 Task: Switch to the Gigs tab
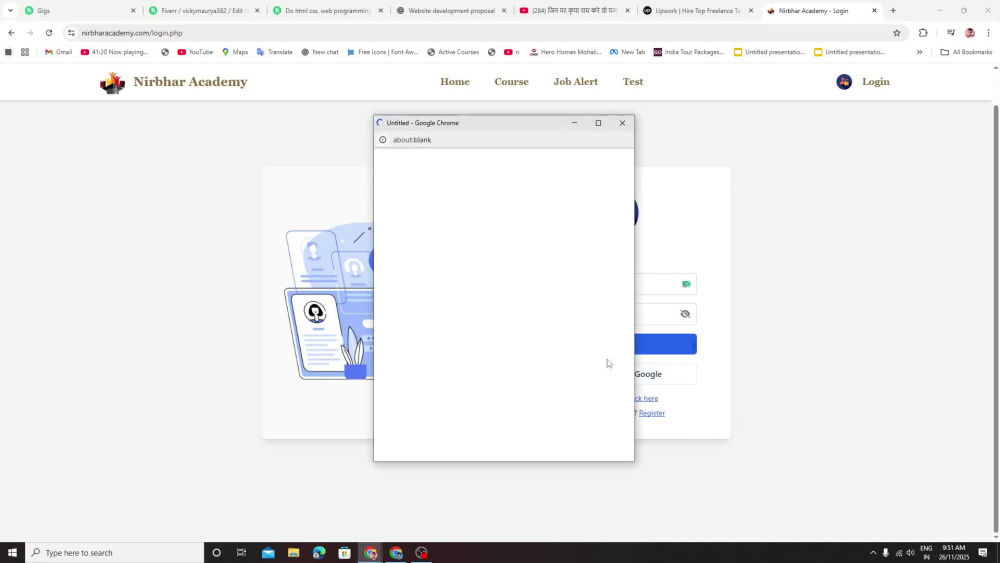(x=80, y=11)
